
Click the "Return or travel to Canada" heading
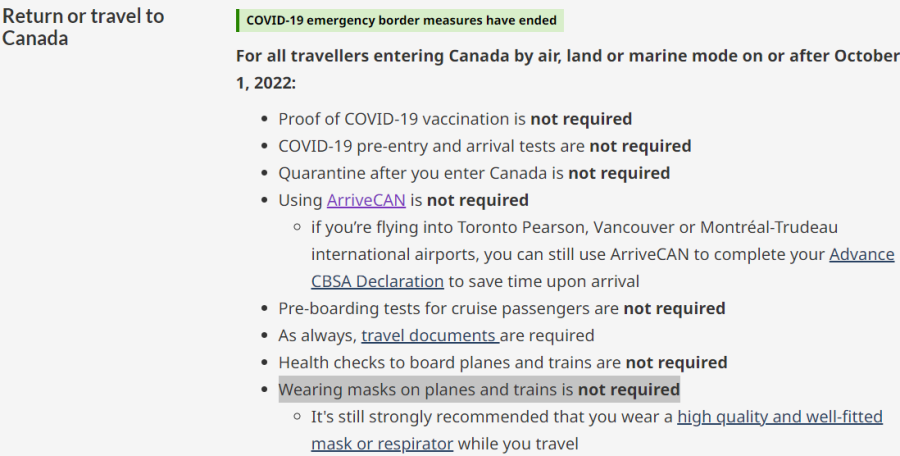[x=83, y=27]
